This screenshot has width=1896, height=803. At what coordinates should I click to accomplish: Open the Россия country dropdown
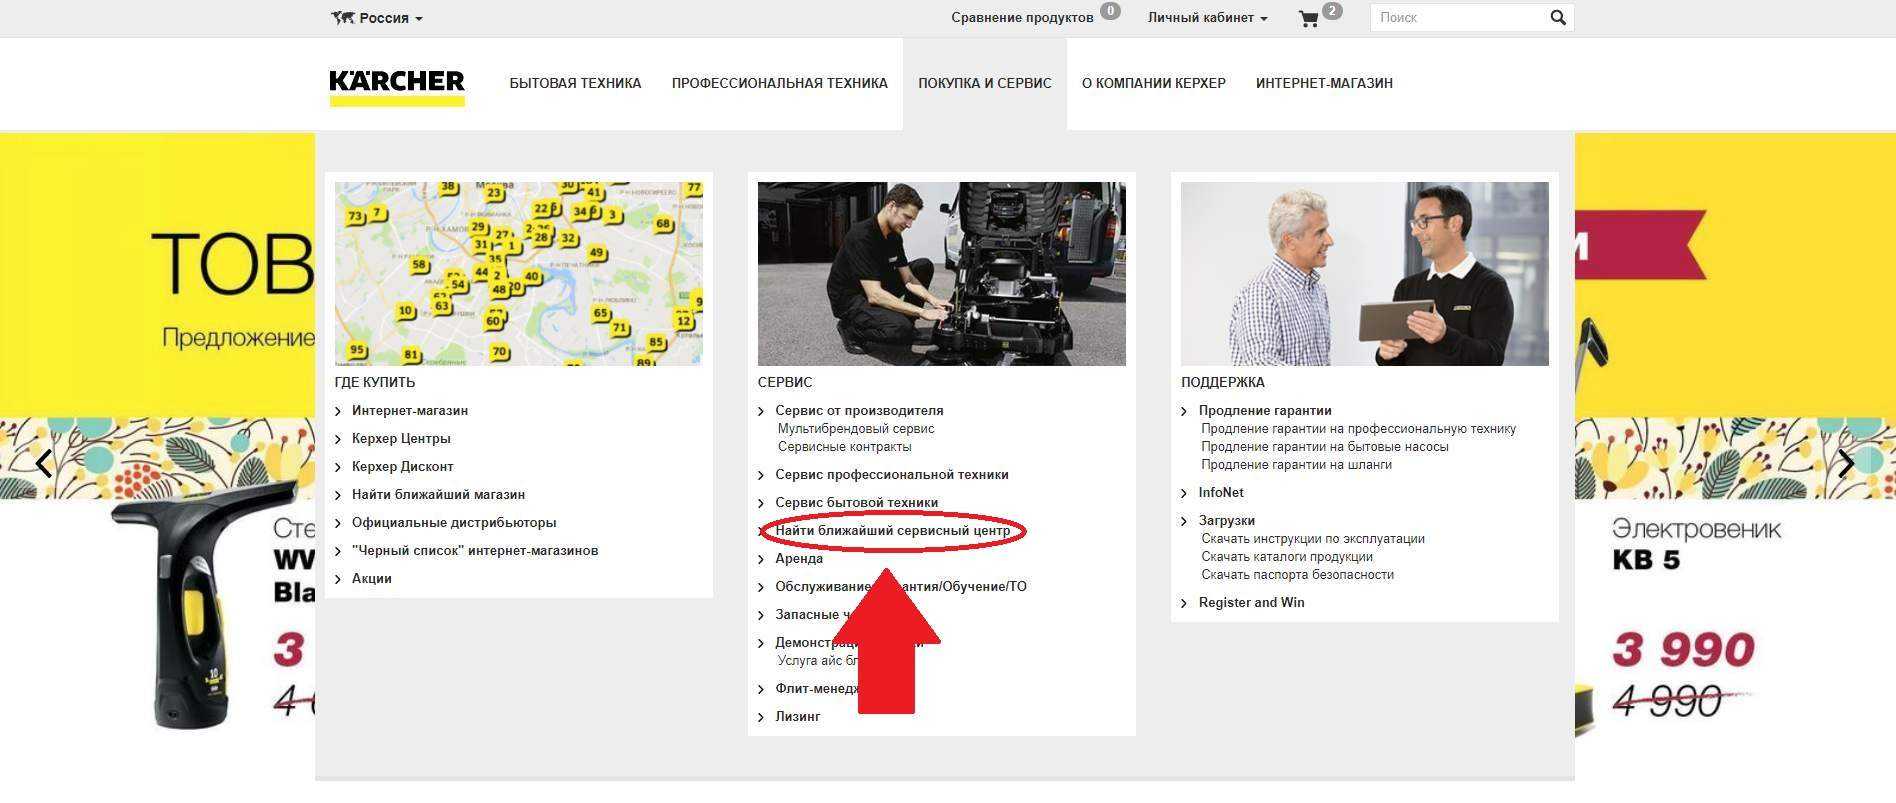(385, 18)
